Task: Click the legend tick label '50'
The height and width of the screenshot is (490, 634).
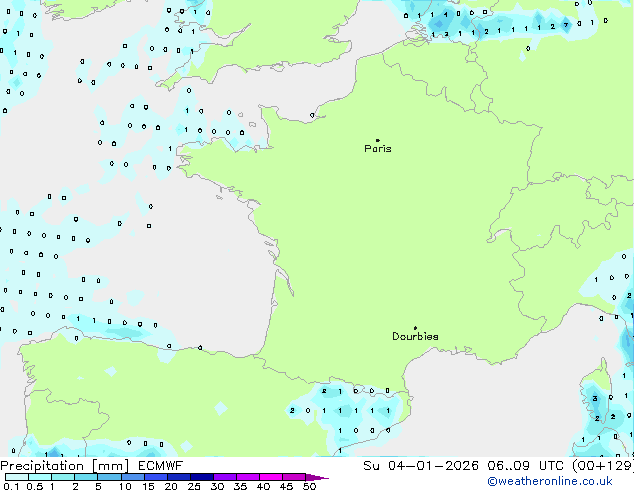Action: pos(309,486)
